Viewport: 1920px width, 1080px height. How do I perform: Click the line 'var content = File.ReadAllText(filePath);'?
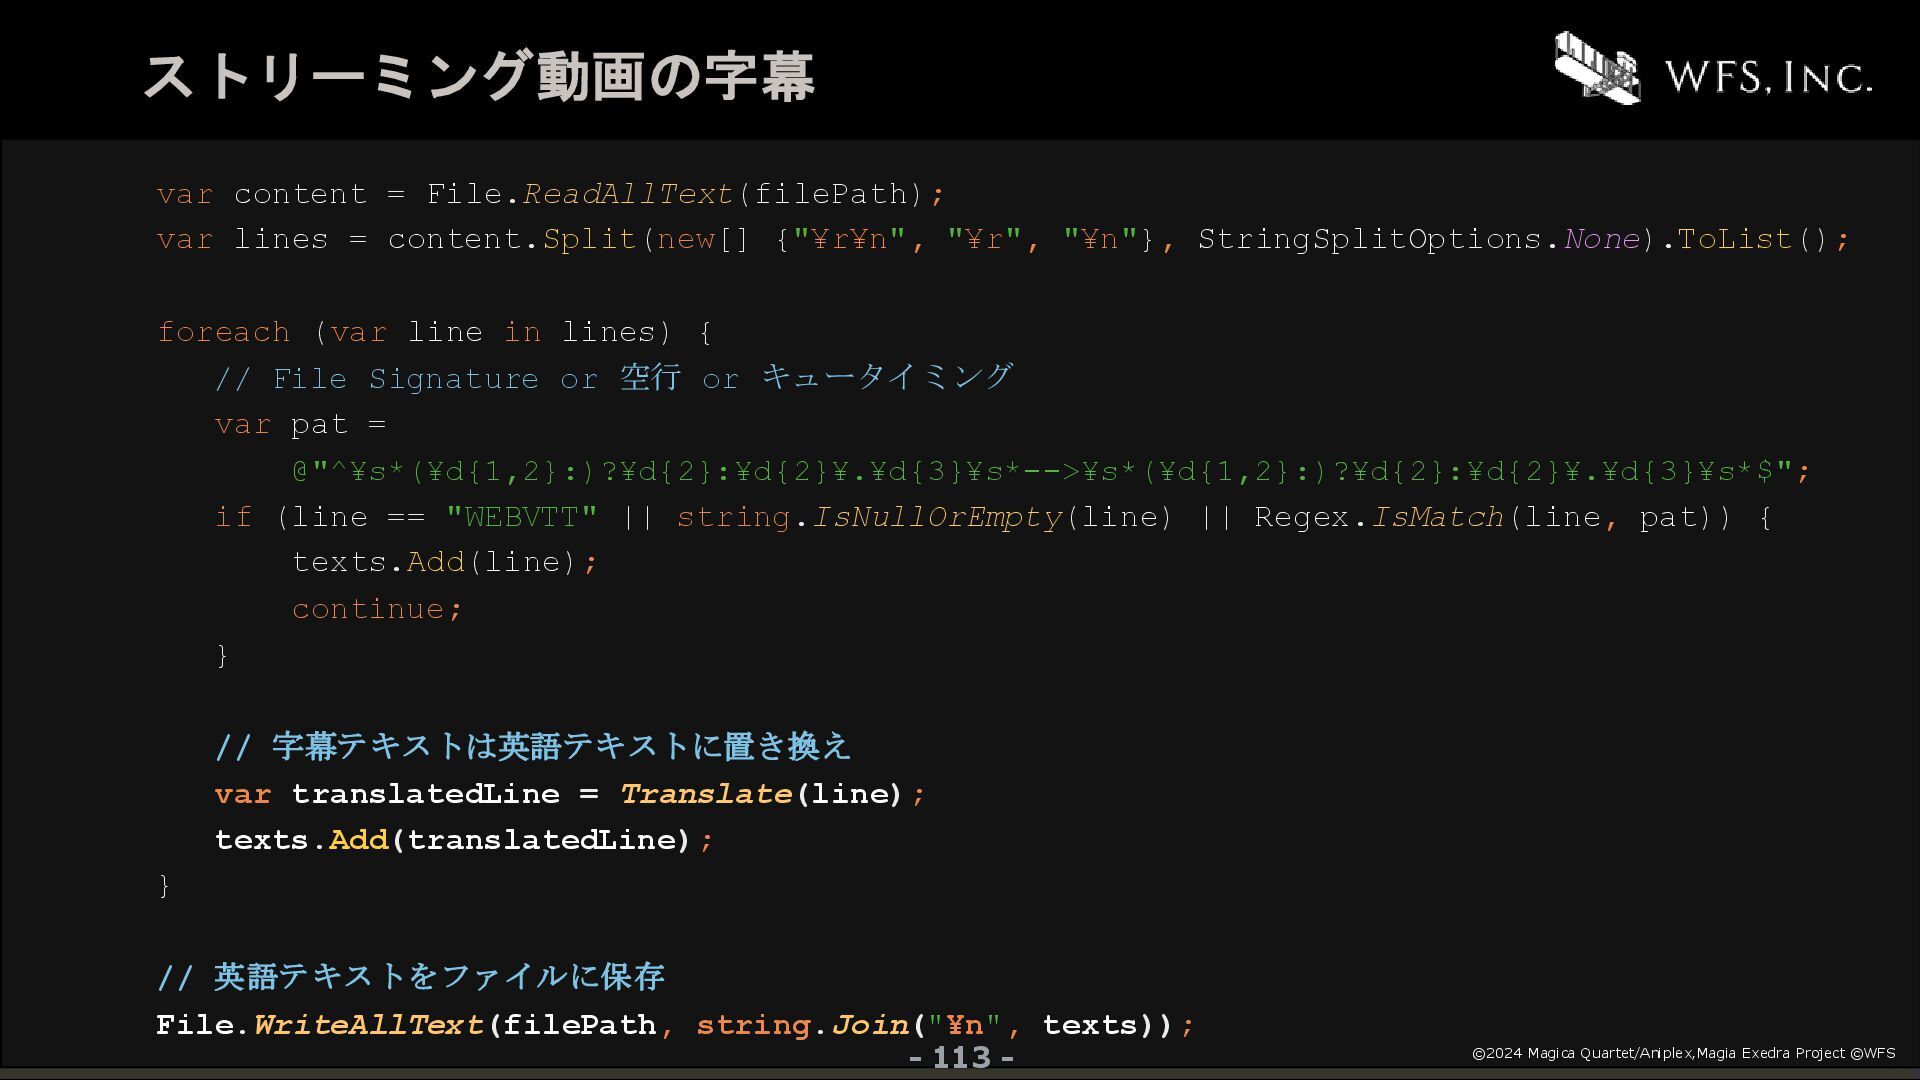[x=550, y=194]
